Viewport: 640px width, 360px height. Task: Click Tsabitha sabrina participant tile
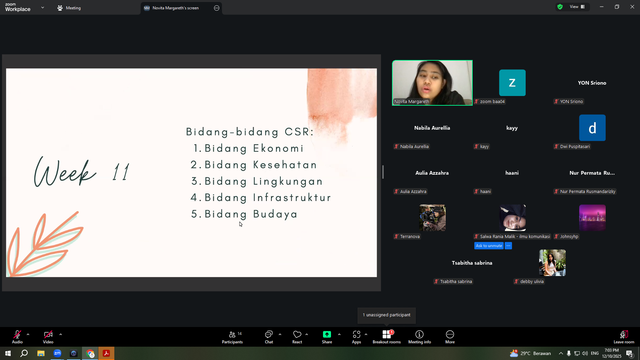[472, 263]
